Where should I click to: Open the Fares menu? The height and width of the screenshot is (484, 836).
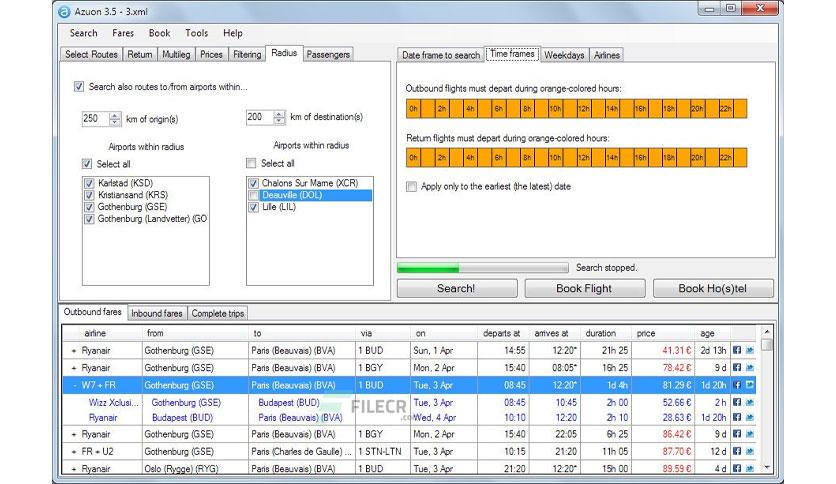coord(123,33)
